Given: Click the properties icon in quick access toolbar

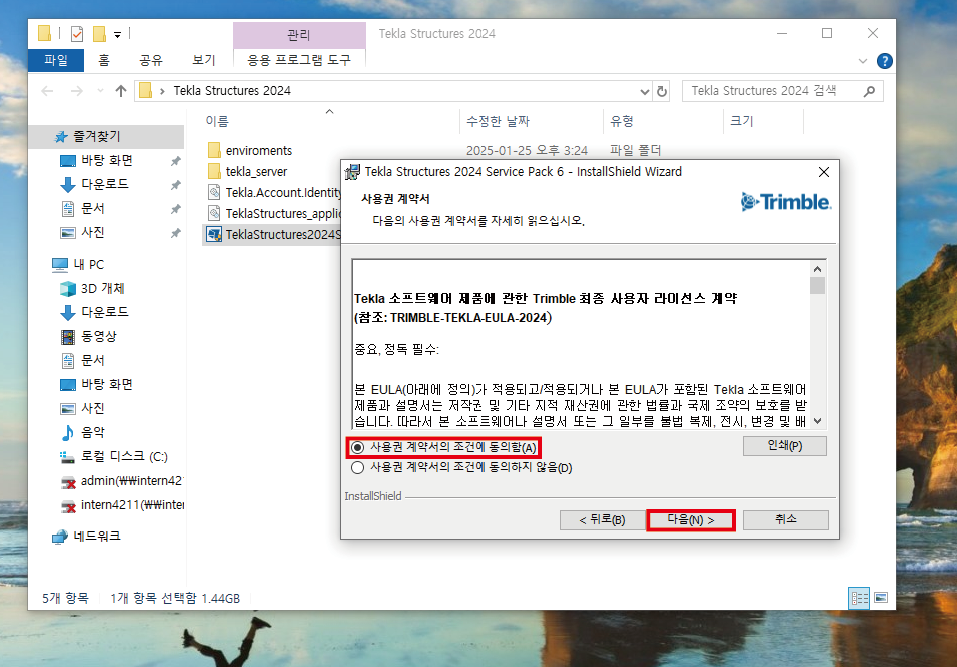Looking at the screenshot, I should click(77, 34).
